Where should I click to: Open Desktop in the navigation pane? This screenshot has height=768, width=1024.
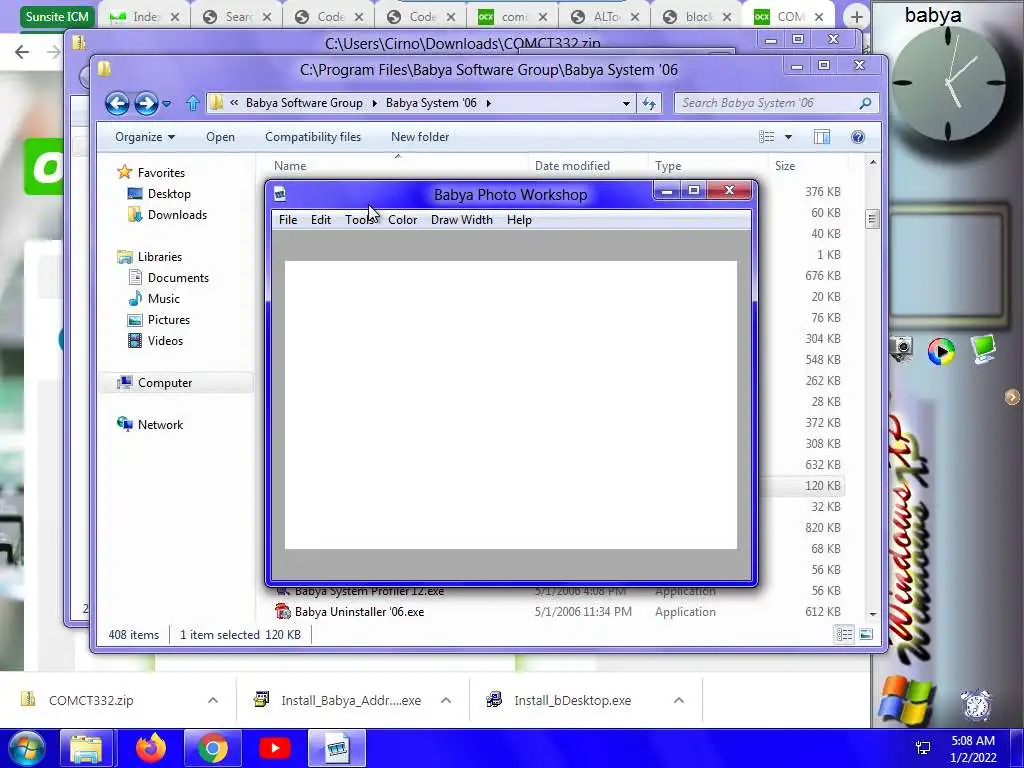(x=169, y=194)
